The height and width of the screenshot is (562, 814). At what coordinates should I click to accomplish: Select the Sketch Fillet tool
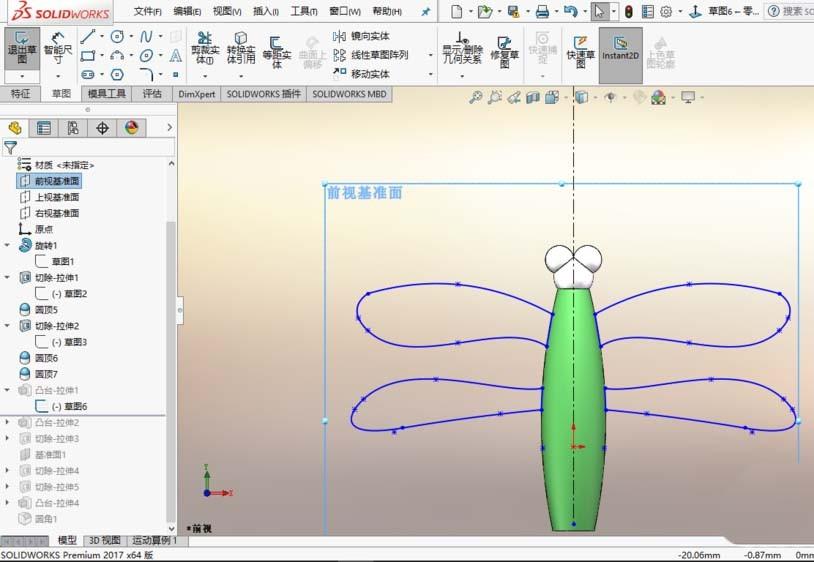point(146,75)
